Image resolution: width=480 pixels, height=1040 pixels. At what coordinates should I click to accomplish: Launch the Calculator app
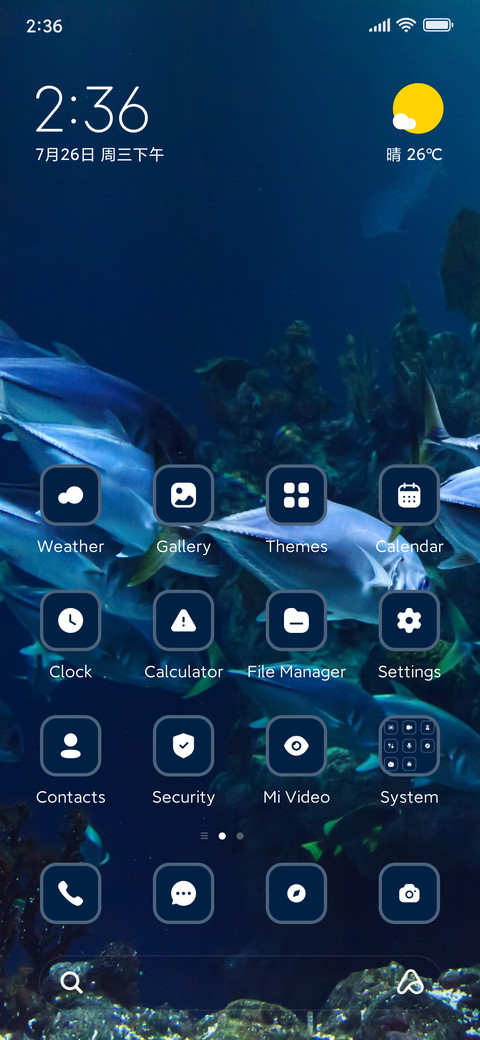pyautogui.click(x=184, y=621)
